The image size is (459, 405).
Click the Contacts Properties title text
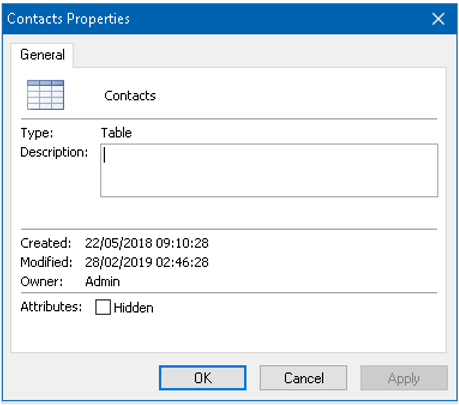pos(68,19)
